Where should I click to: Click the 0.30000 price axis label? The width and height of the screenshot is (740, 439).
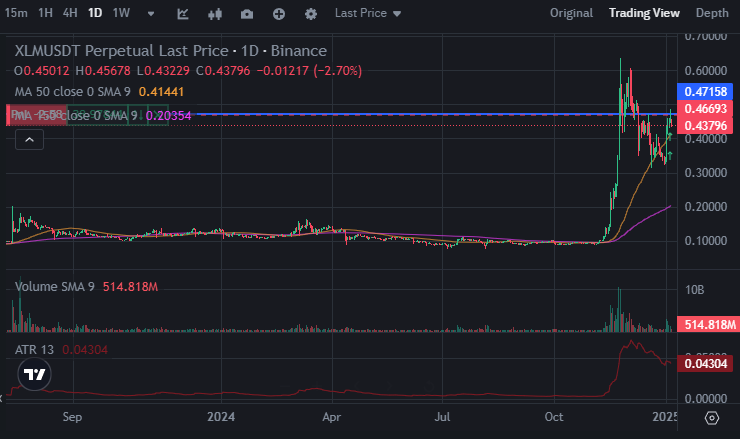click(x=706, y=173)
